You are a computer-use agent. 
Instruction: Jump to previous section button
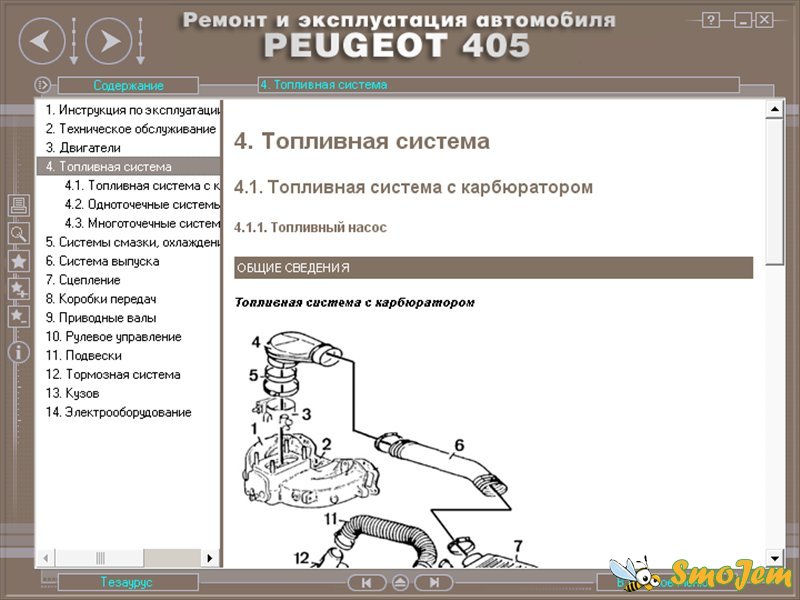[366, 582]
